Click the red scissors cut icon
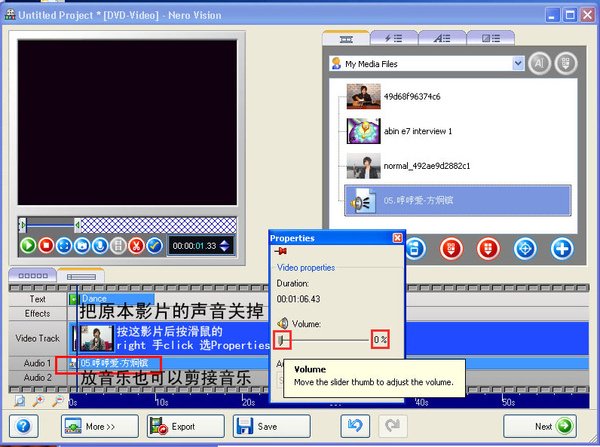 [x=136, y=245]
